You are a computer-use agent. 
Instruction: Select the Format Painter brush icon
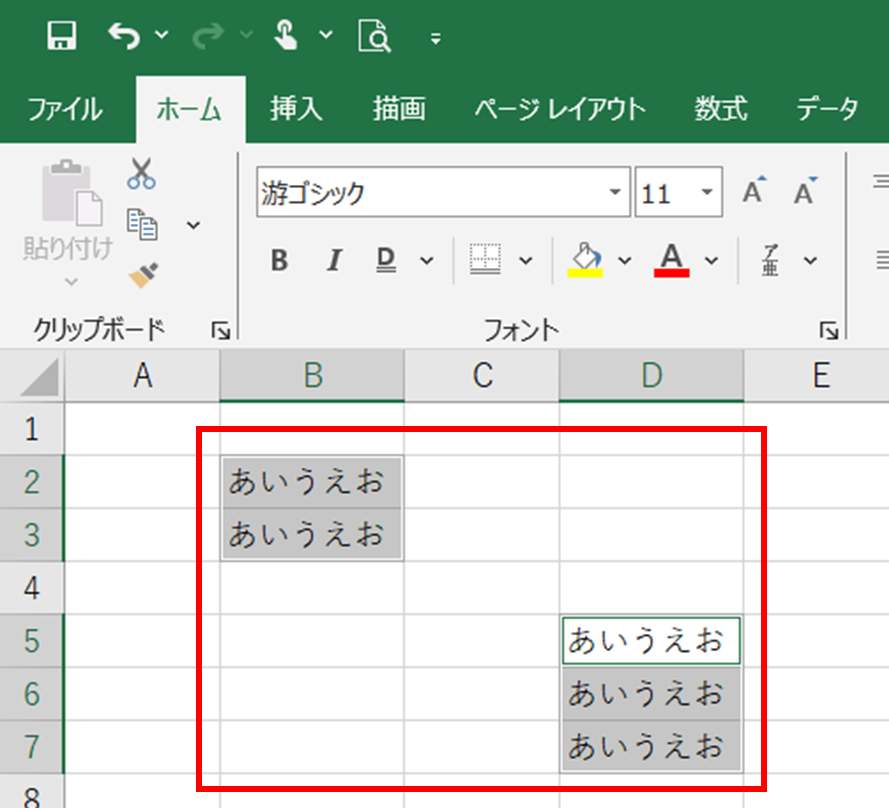click(x=143, y=274)
